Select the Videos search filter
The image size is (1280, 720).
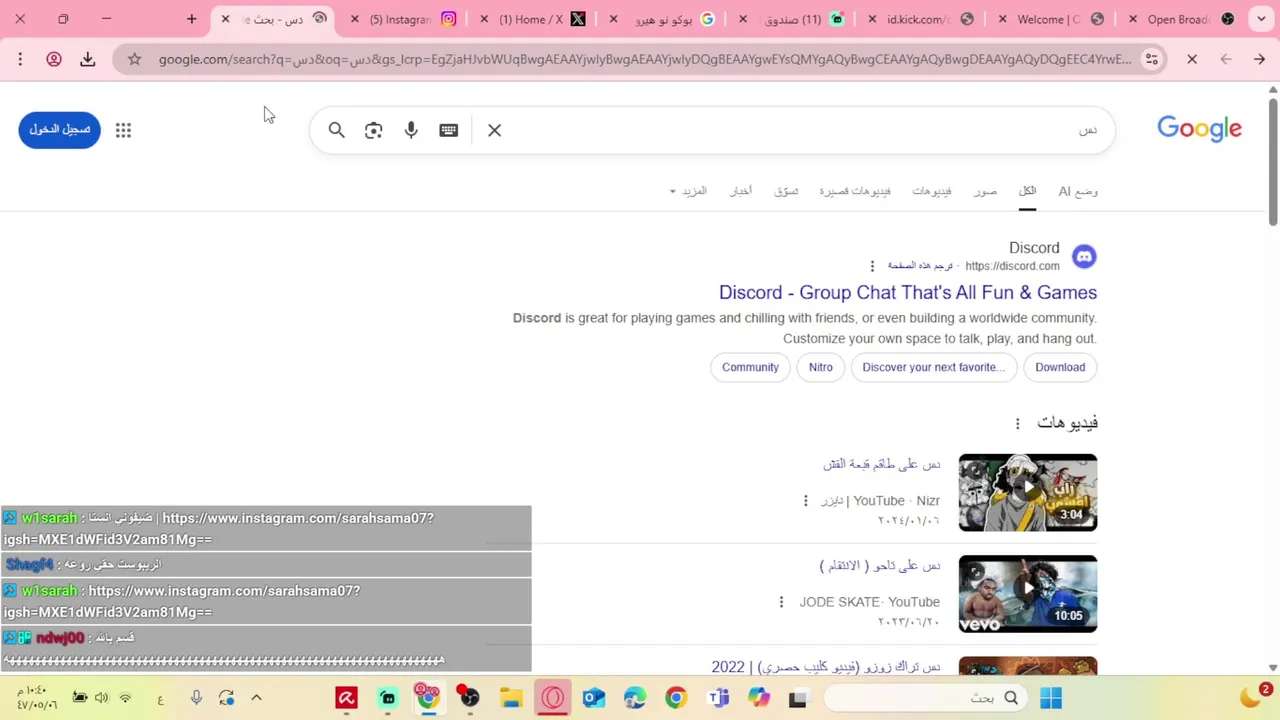point(931,191)
